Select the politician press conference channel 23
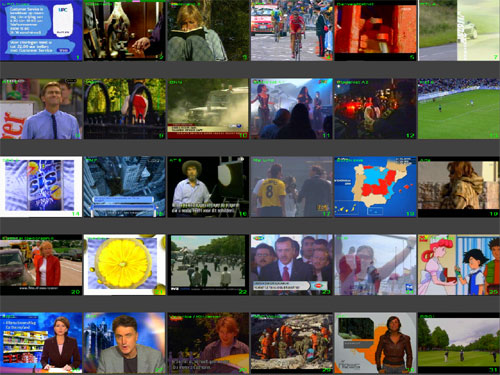500x375 pixels. point(292,265)
